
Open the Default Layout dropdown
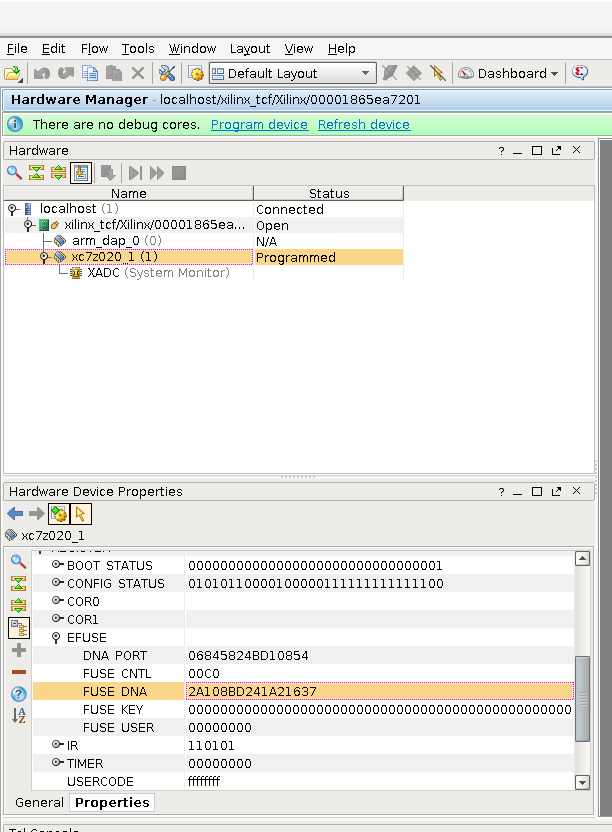pyautogui.click(x=292, y=74)
